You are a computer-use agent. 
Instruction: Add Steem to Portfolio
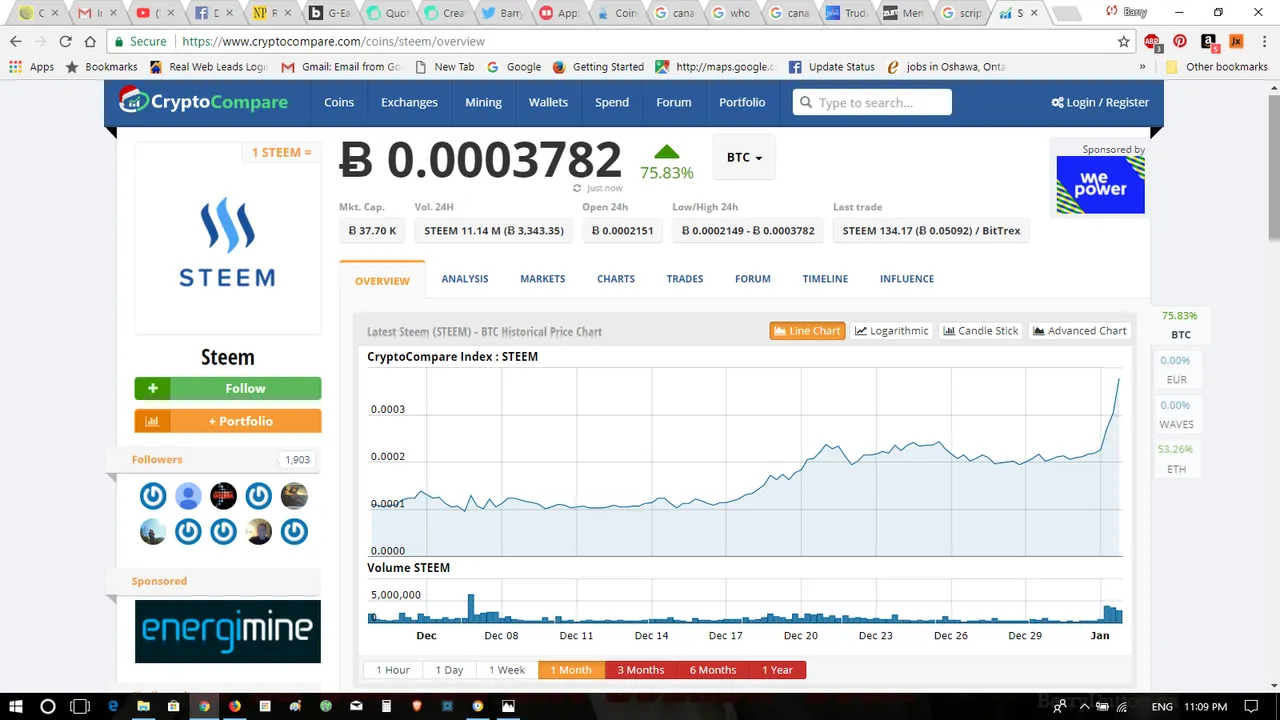[x=228, y=421]
